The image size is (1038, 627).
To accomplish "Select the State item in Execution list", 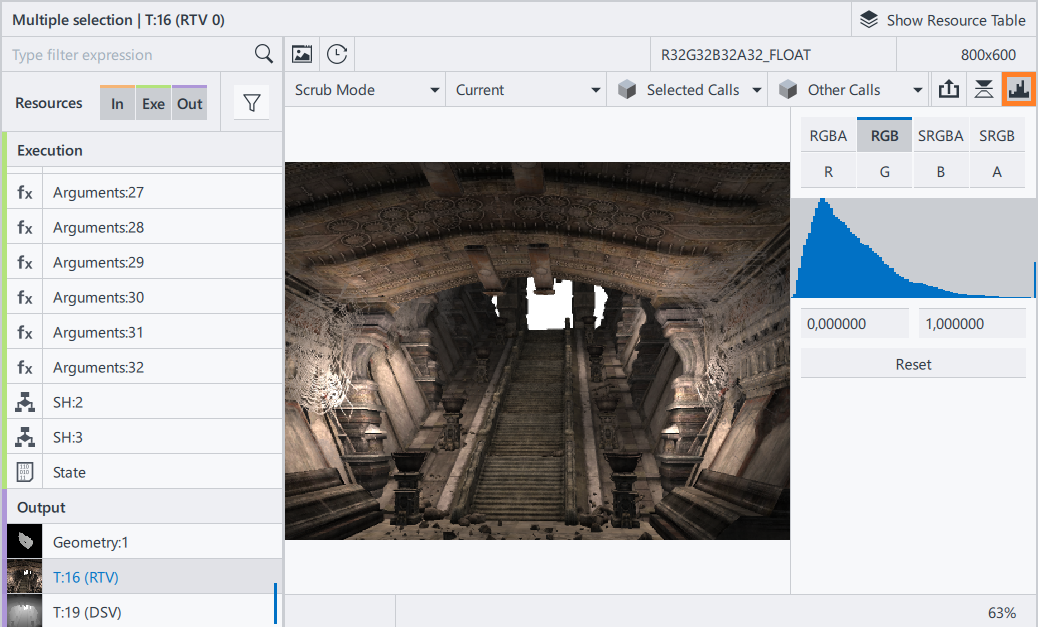I will tap(69, 472).
